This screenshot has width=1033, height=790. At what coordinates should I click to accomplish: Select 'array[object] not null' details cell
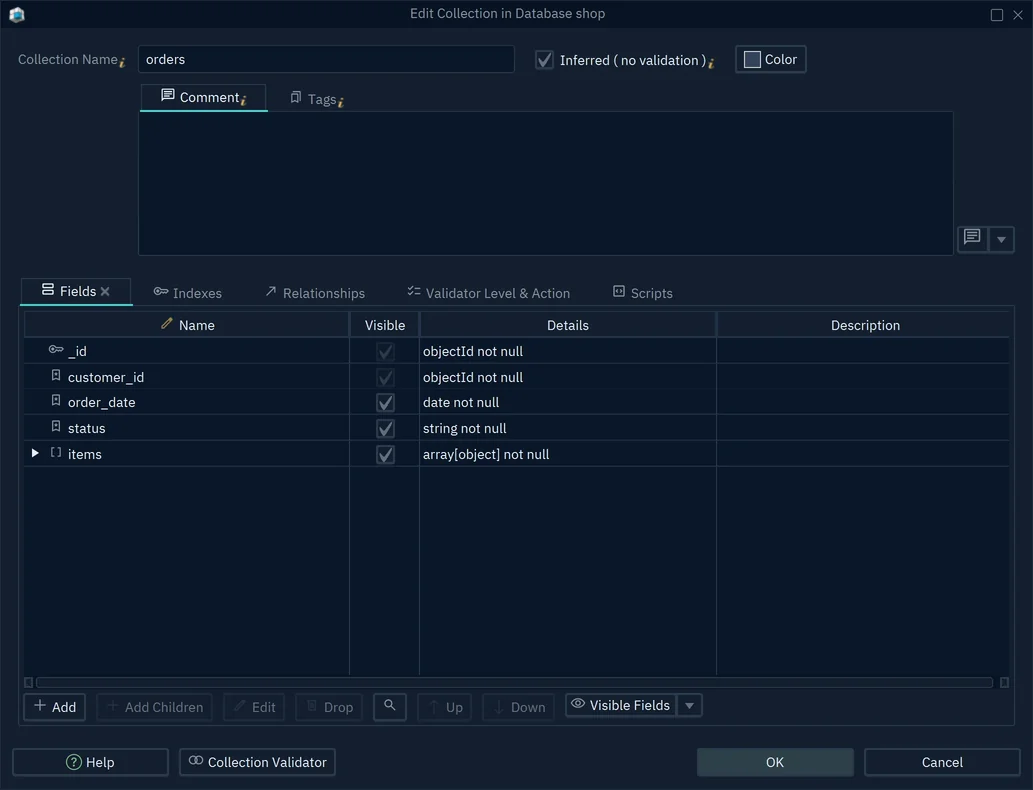pos(567,454)
